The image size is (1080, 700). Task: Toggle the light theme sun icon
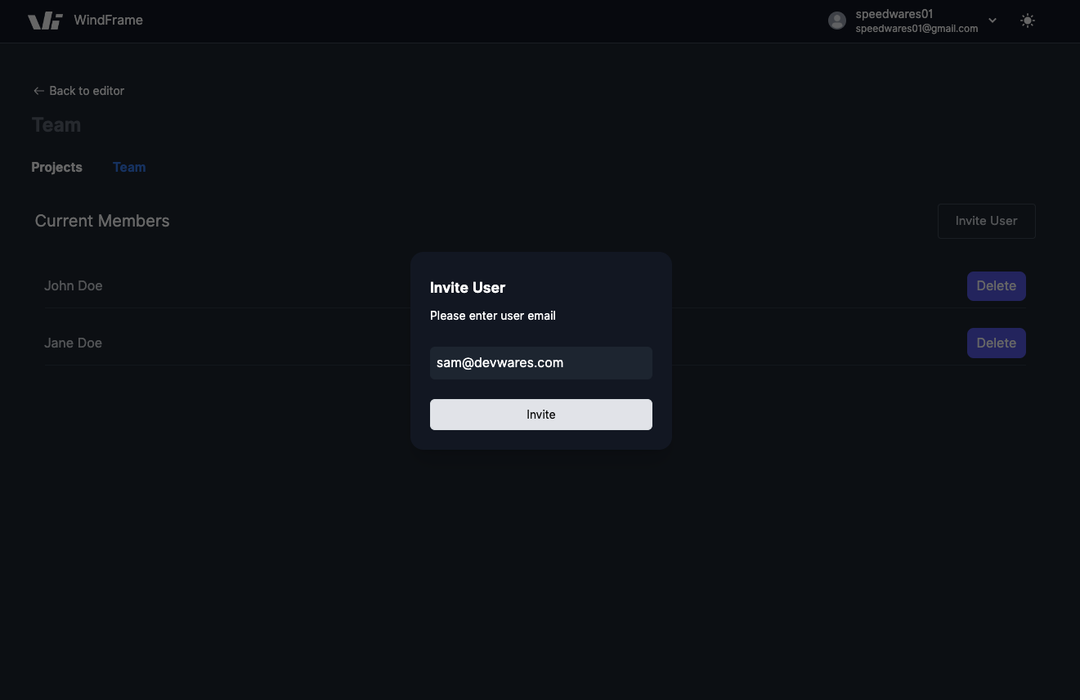click(1027, 21)
